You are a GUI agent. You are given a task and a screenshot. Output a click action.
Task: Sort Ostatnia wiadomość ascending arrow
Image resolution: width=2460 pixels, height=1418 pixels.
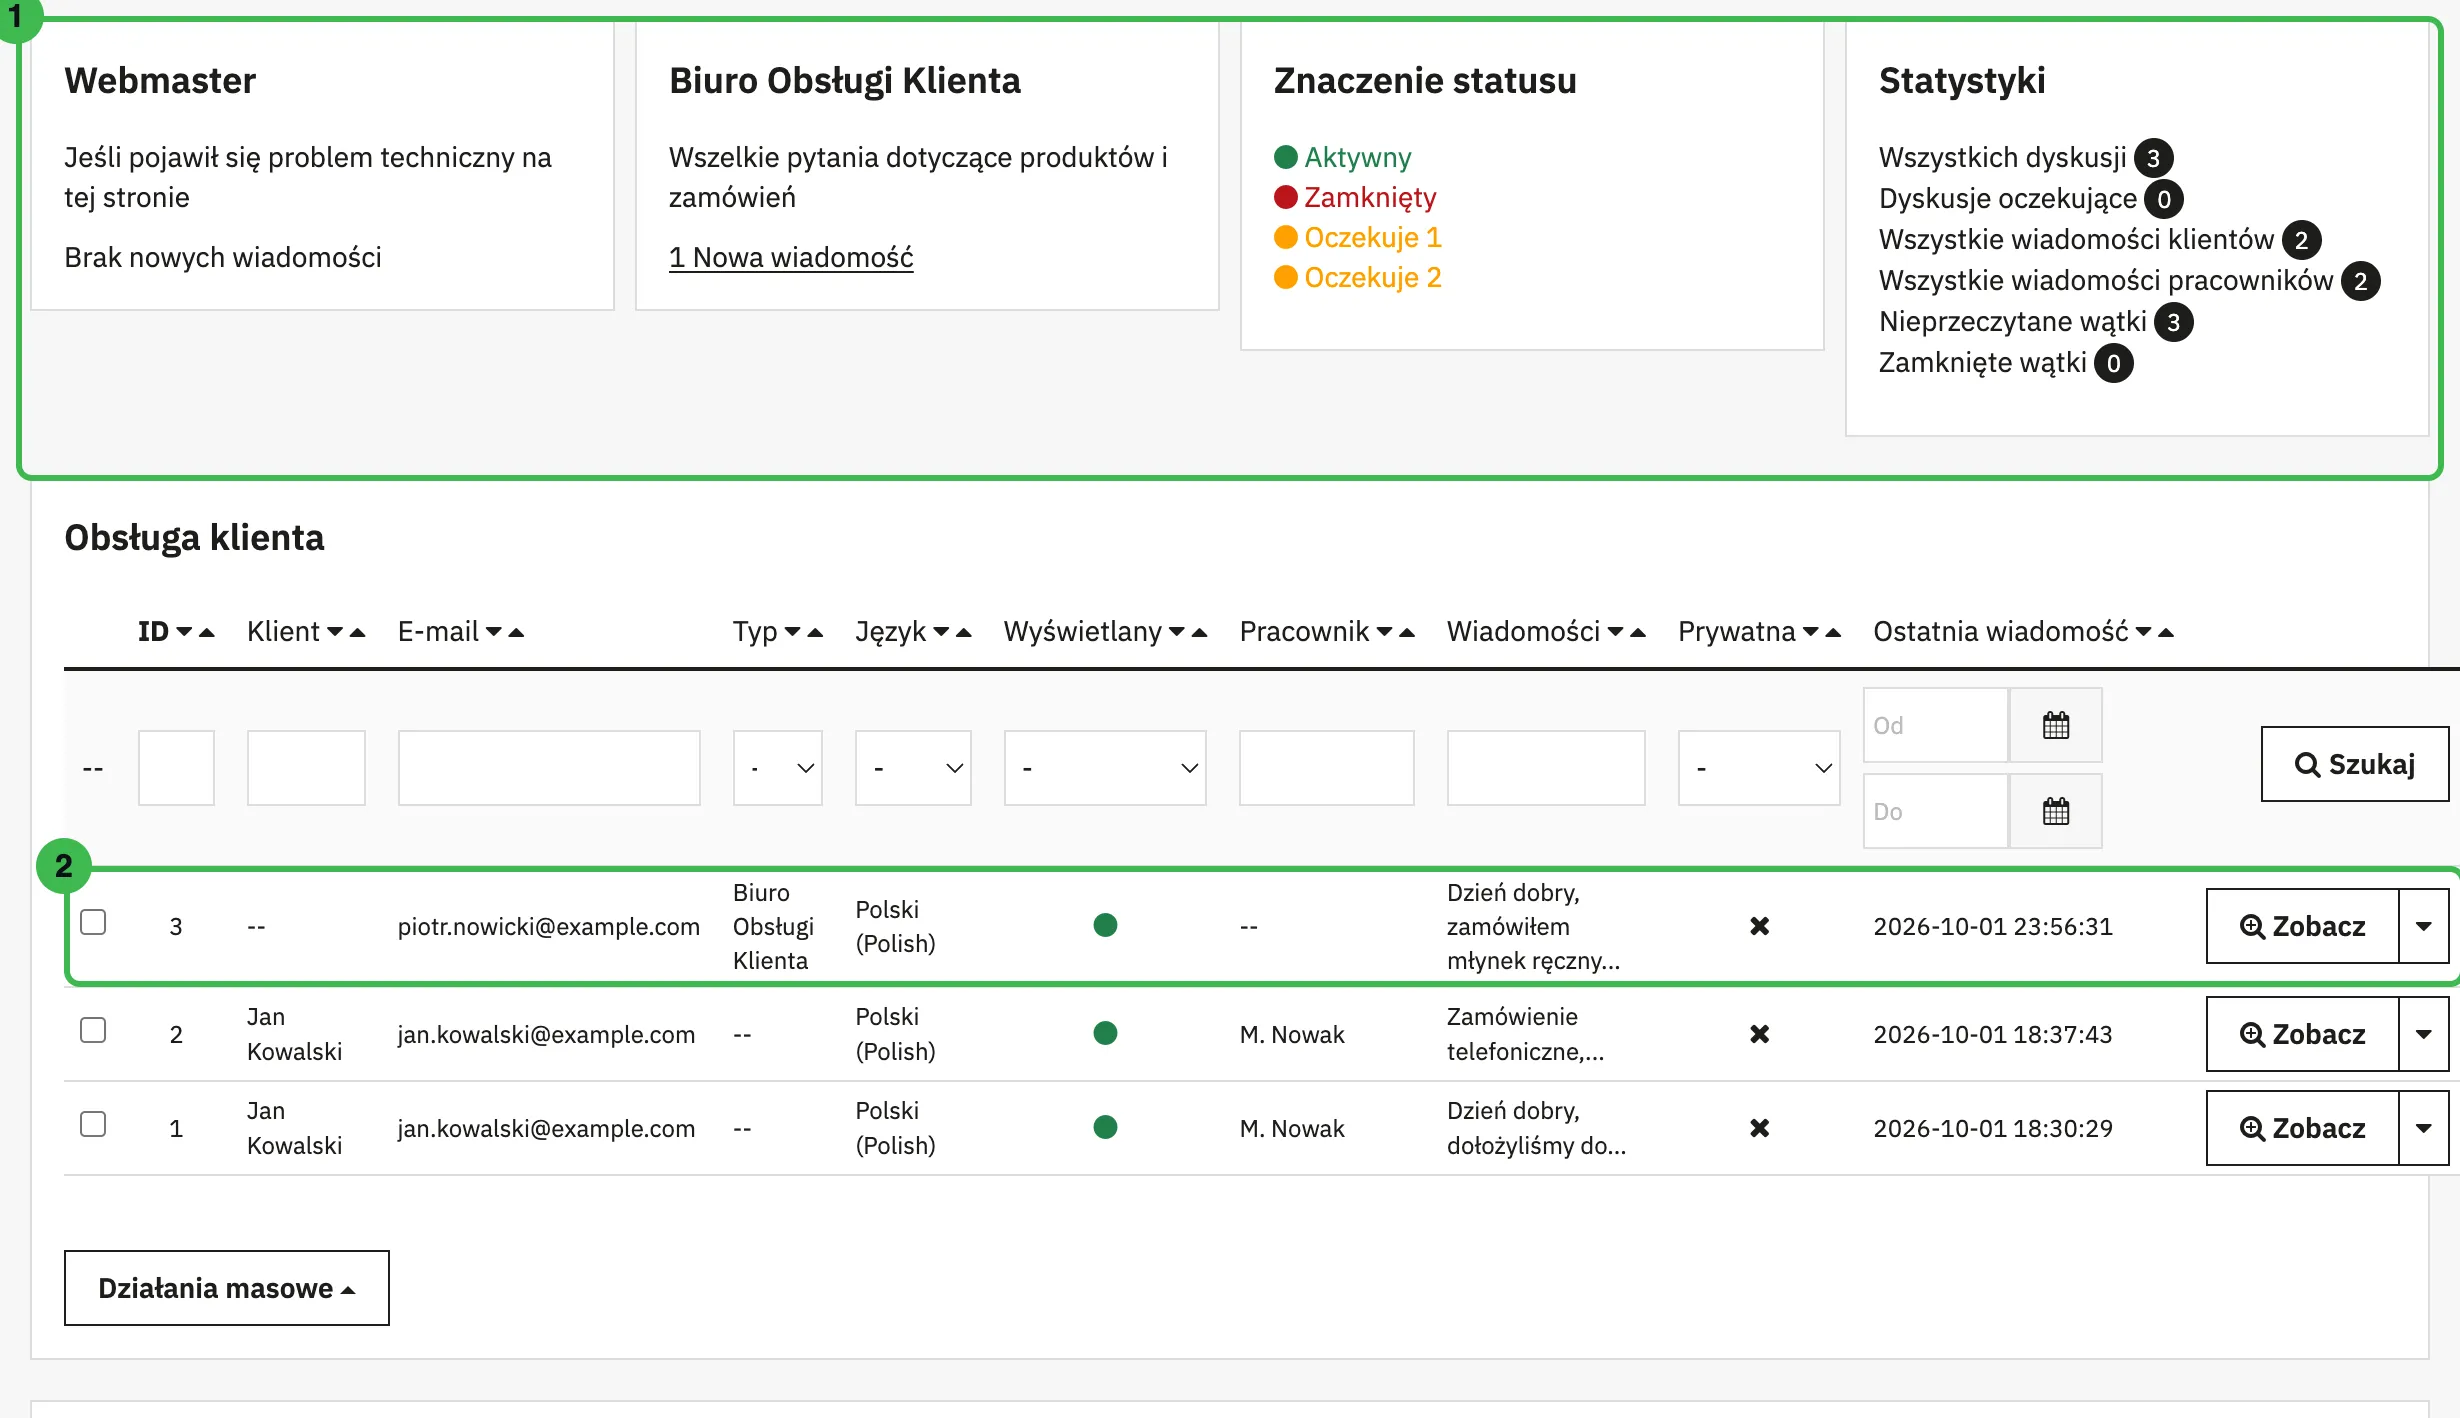click(x=2166, y=632)
